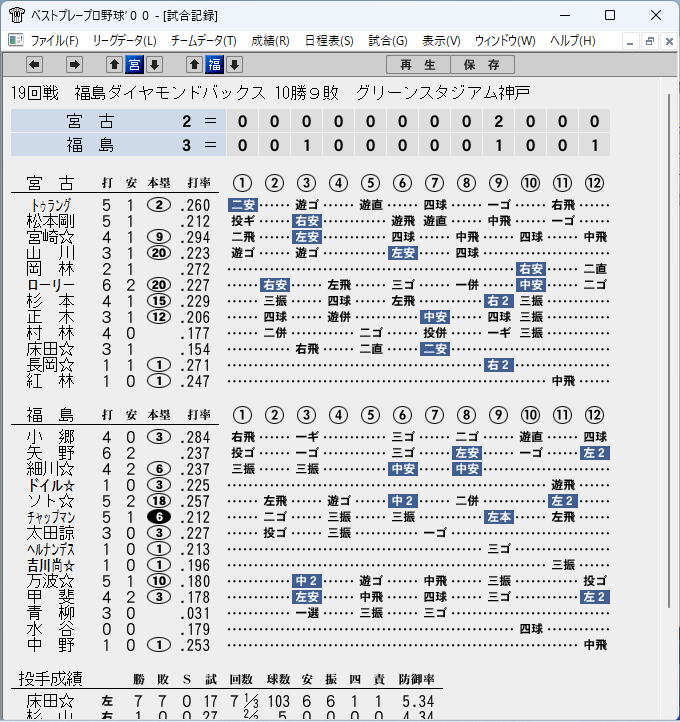Close the inner game record child window
Image resolution: width=680 pixels, height=722 pixels.
coord(669,41)
